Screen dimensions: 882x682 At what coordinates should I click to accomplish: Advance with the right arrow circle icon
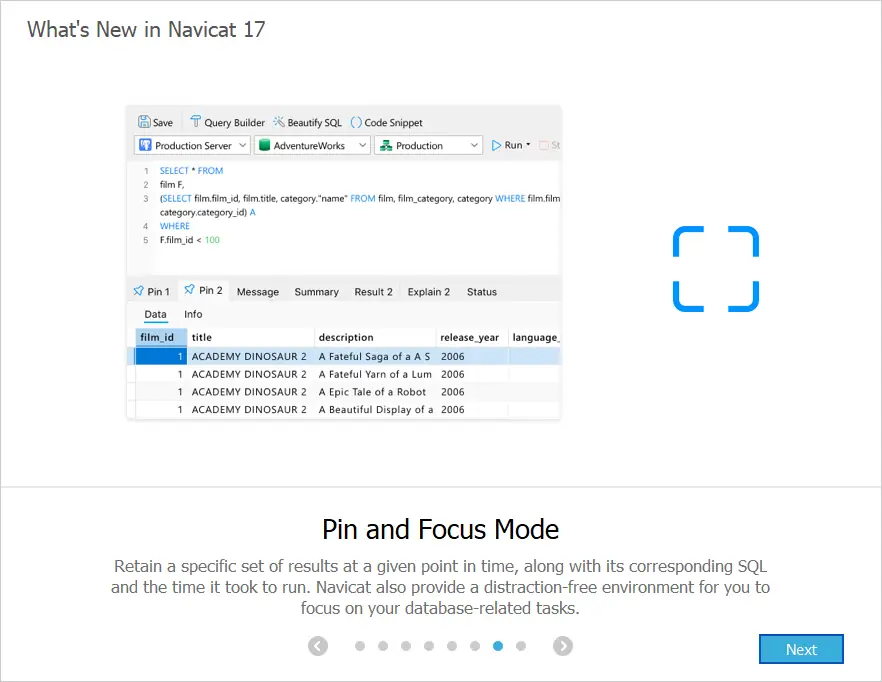tap(563, 646)
